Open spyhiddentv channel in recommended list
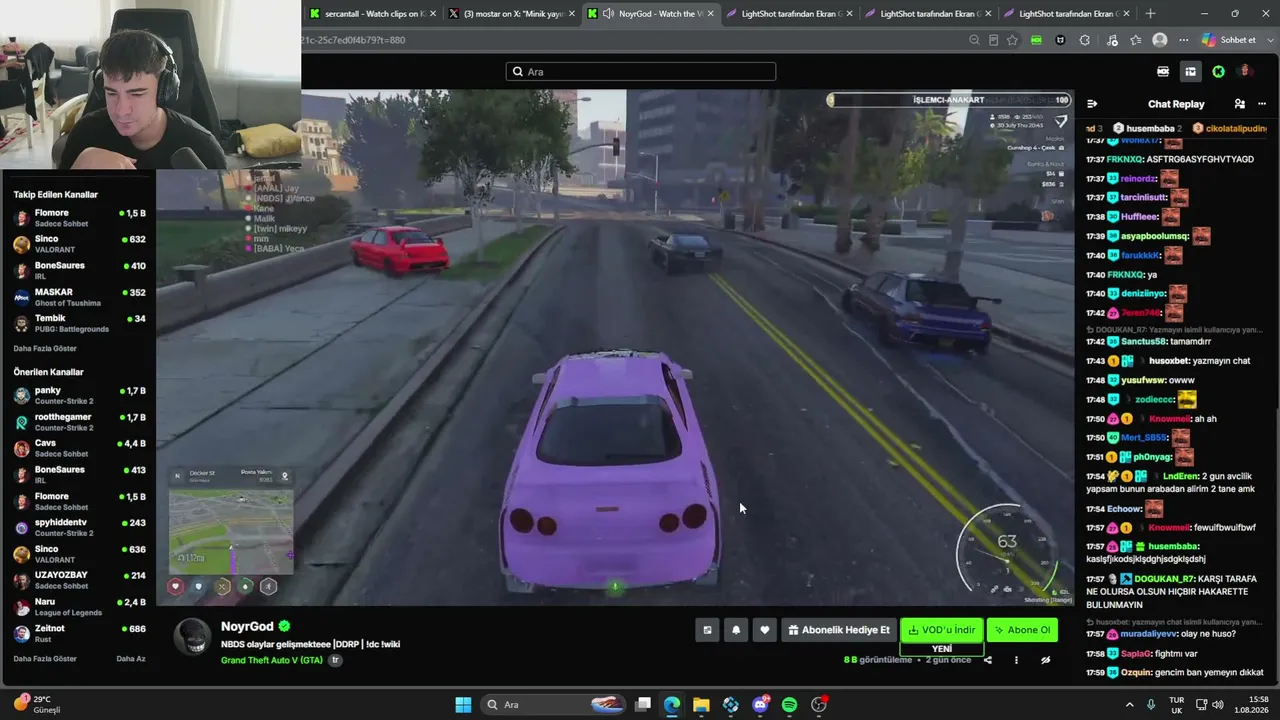This screenshot has width=1280, height=720. pyautogui.click(x=80, y=527)
